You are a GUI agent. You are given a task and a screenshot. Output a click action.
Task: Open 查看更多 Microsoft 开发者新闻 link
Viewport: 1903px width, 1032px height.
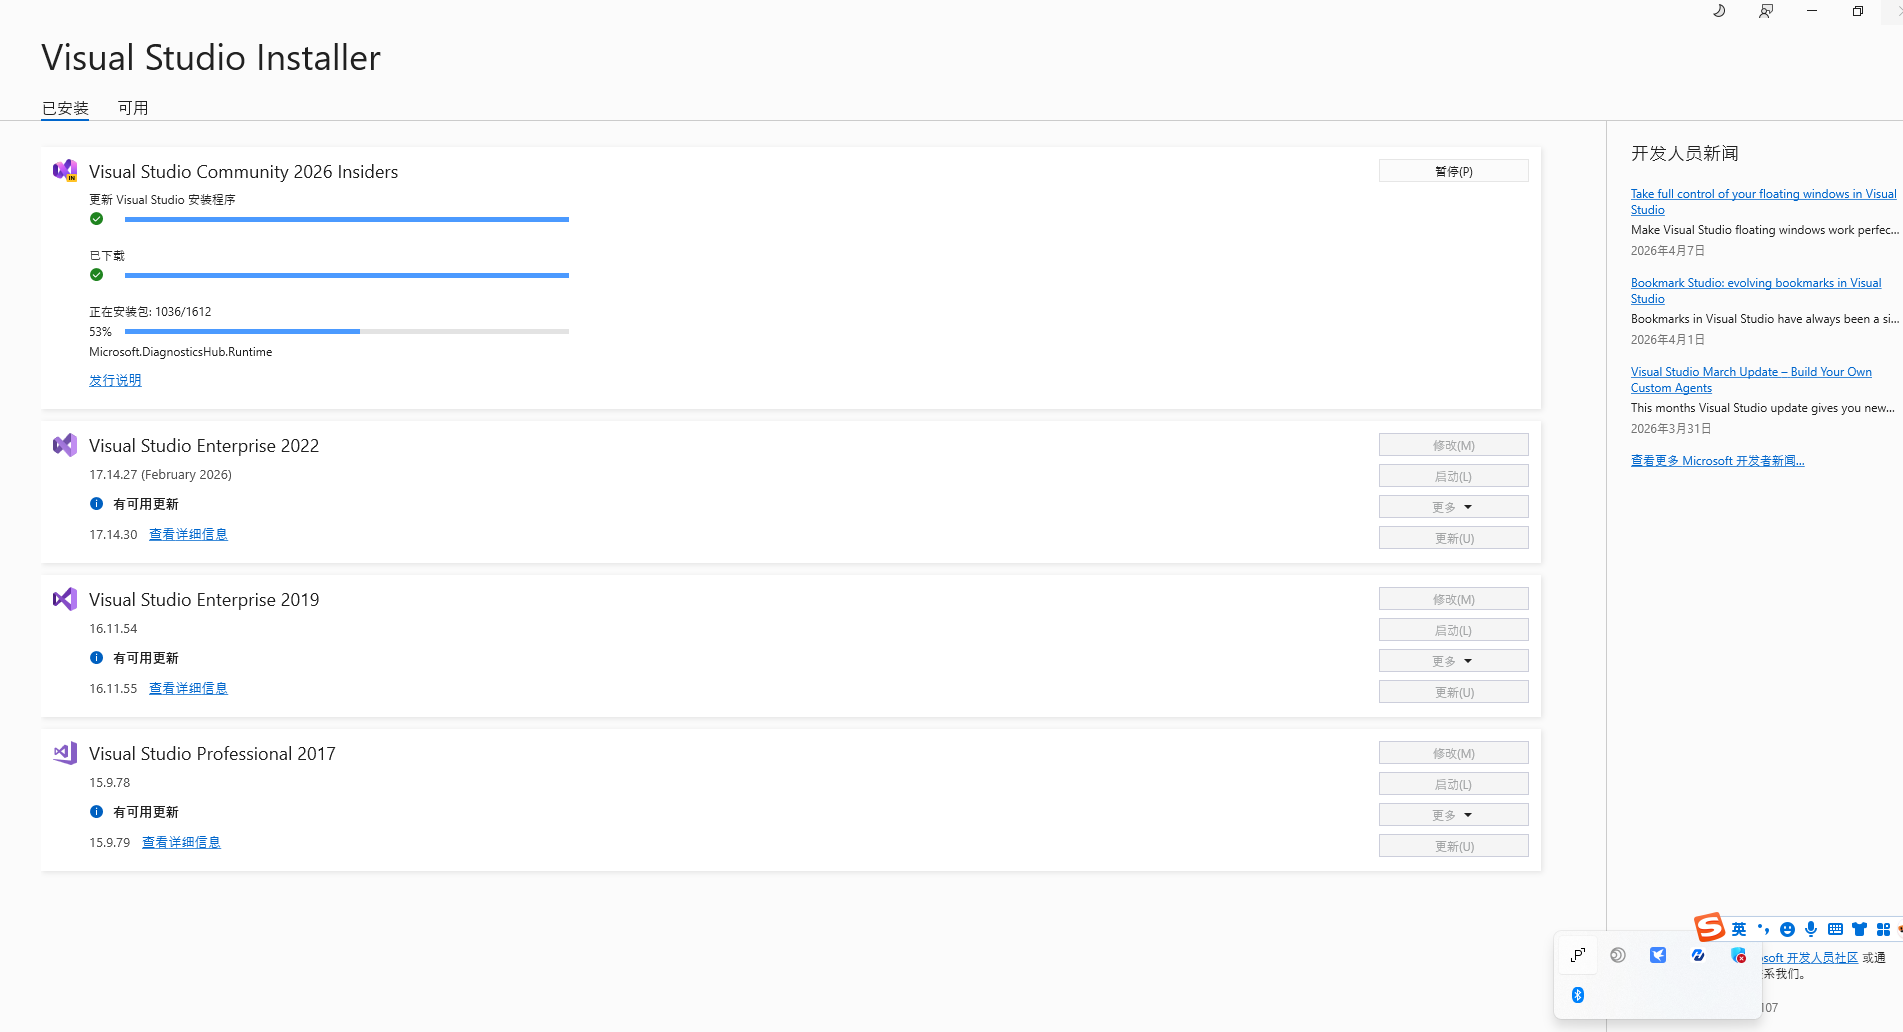[1717, 460]
